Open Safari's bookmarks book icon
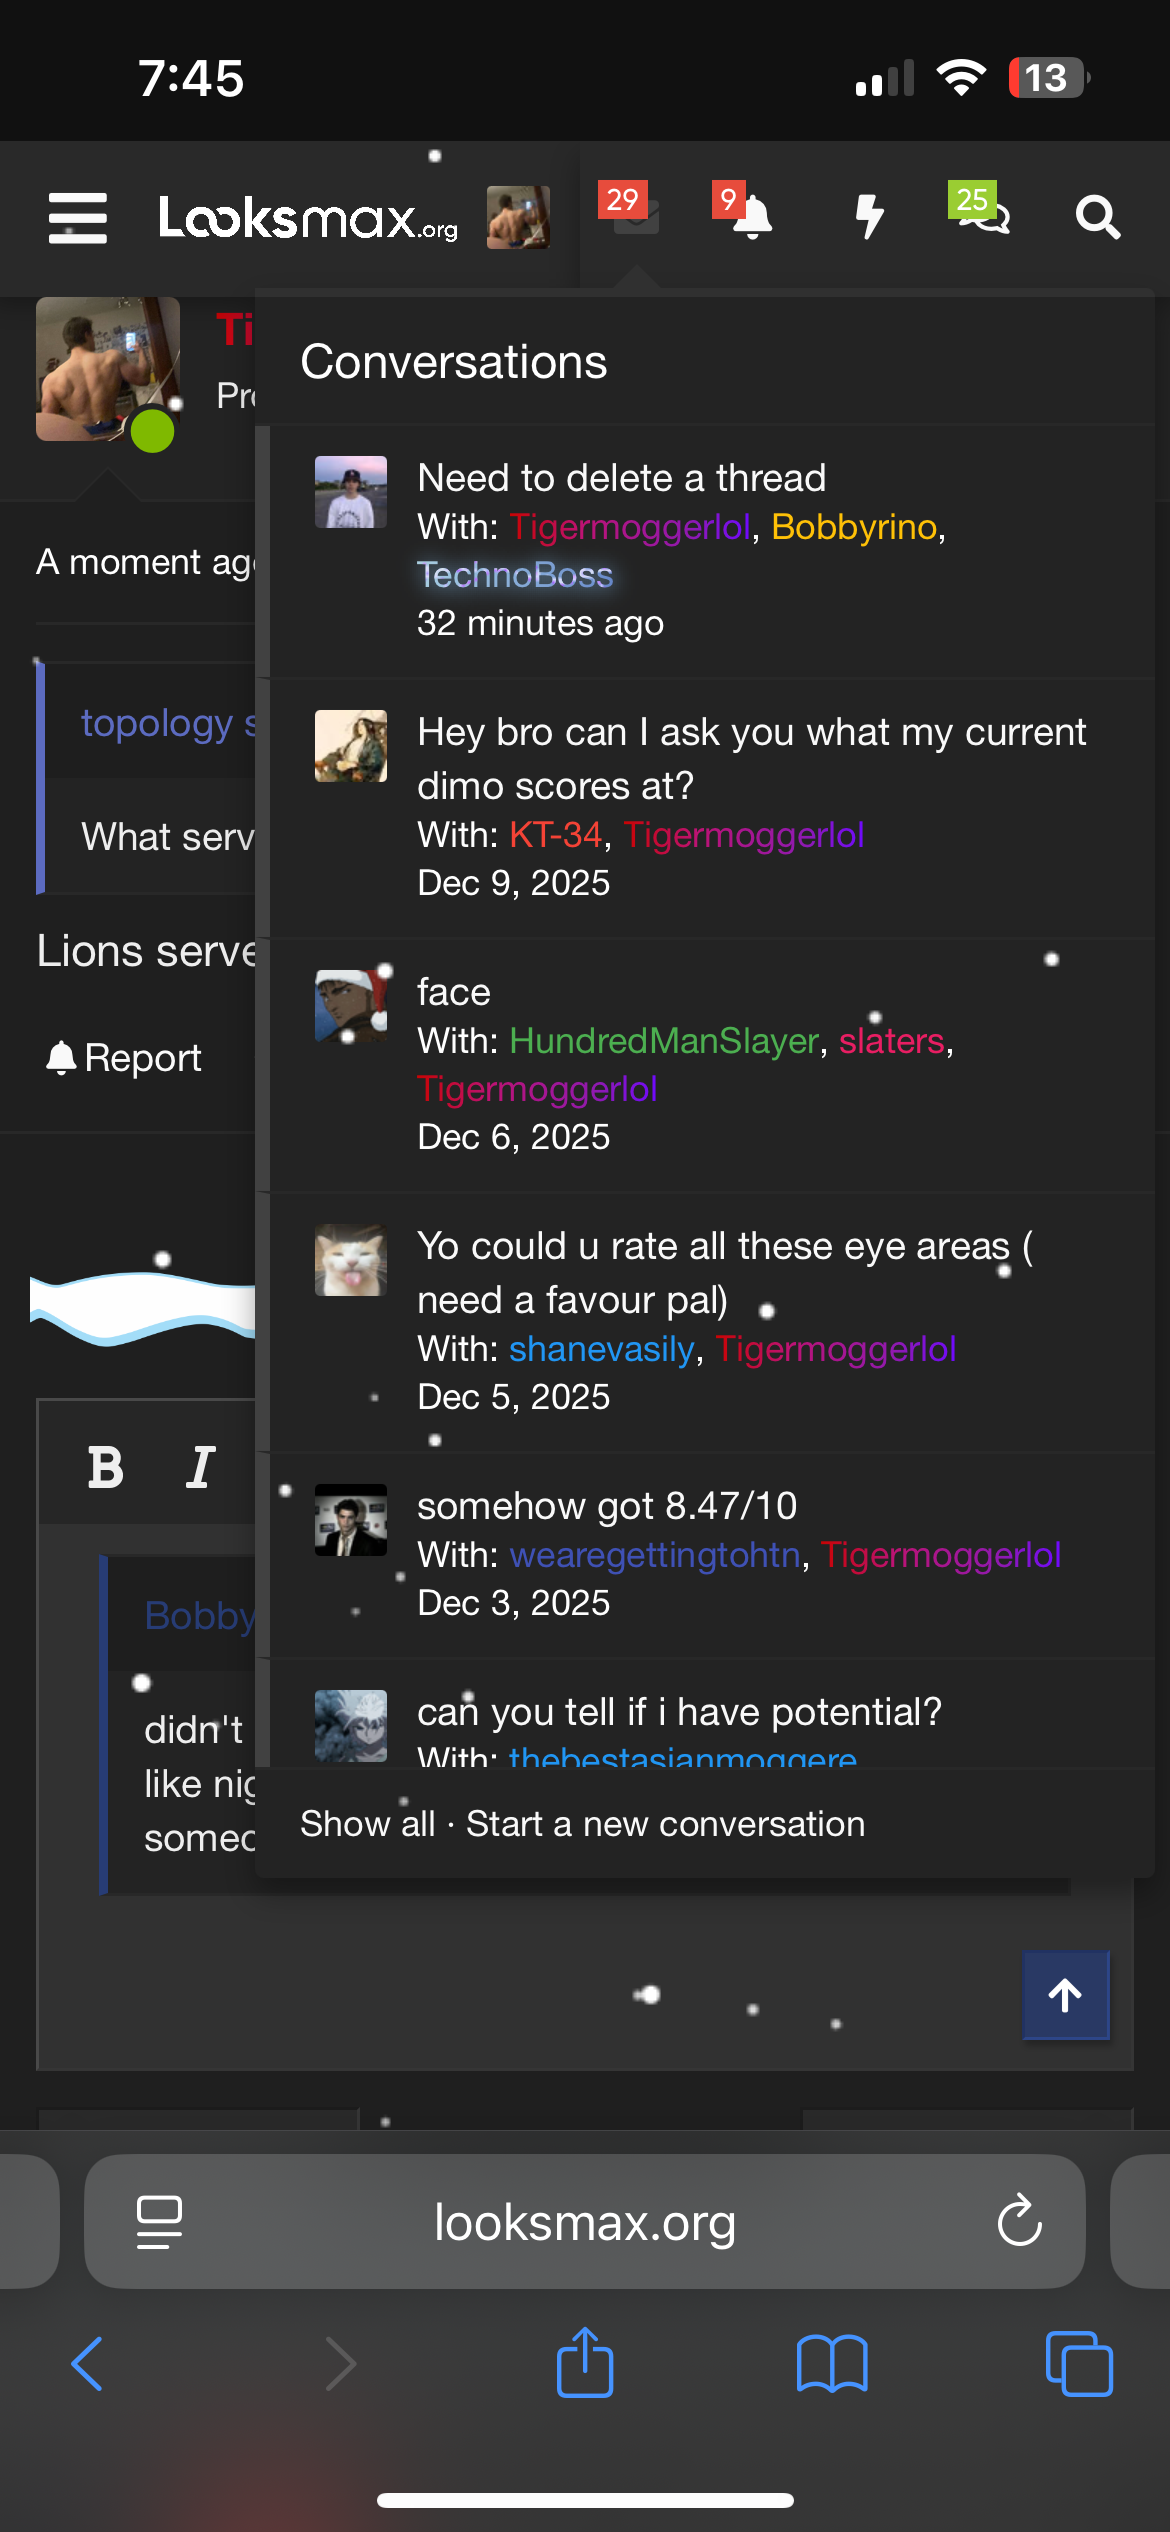1170x2532 pixels. (x=832, y=2364)
